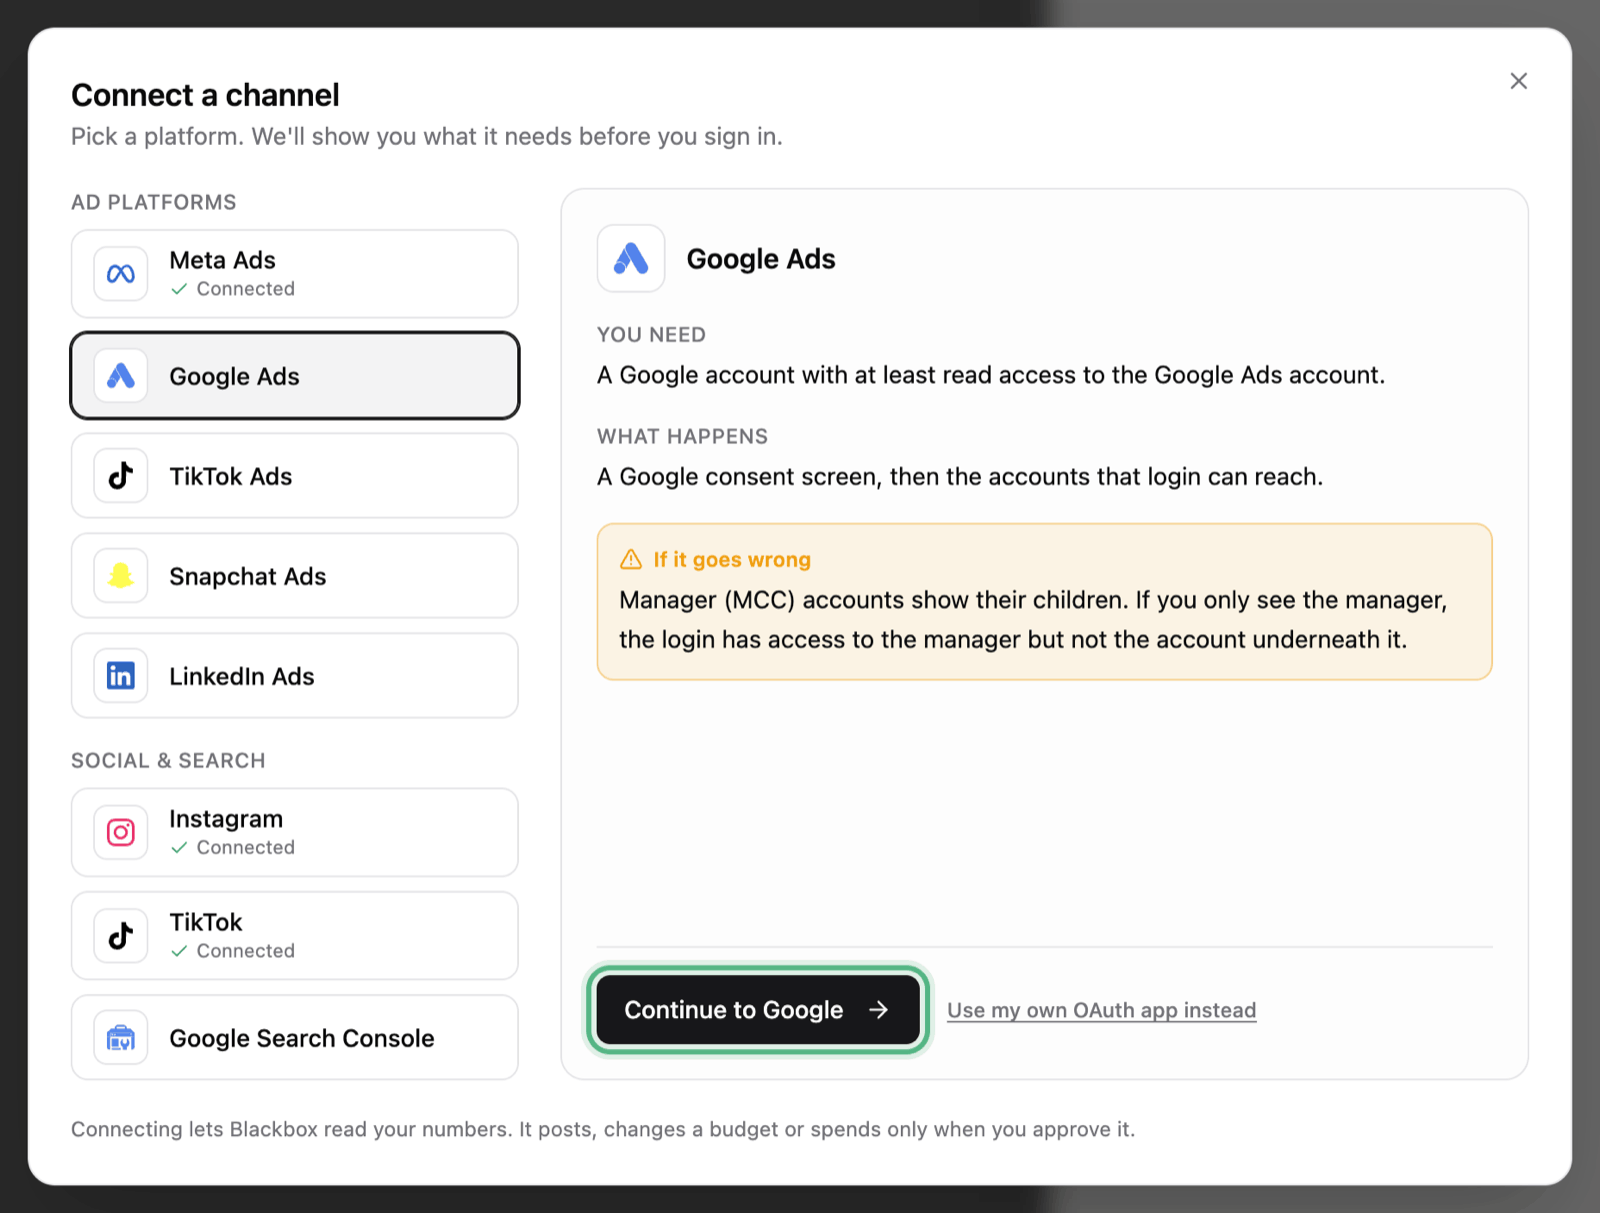Click the YOU NEED label
The width and height of the screenshot is (1600, 1213).
coord(651,335)
